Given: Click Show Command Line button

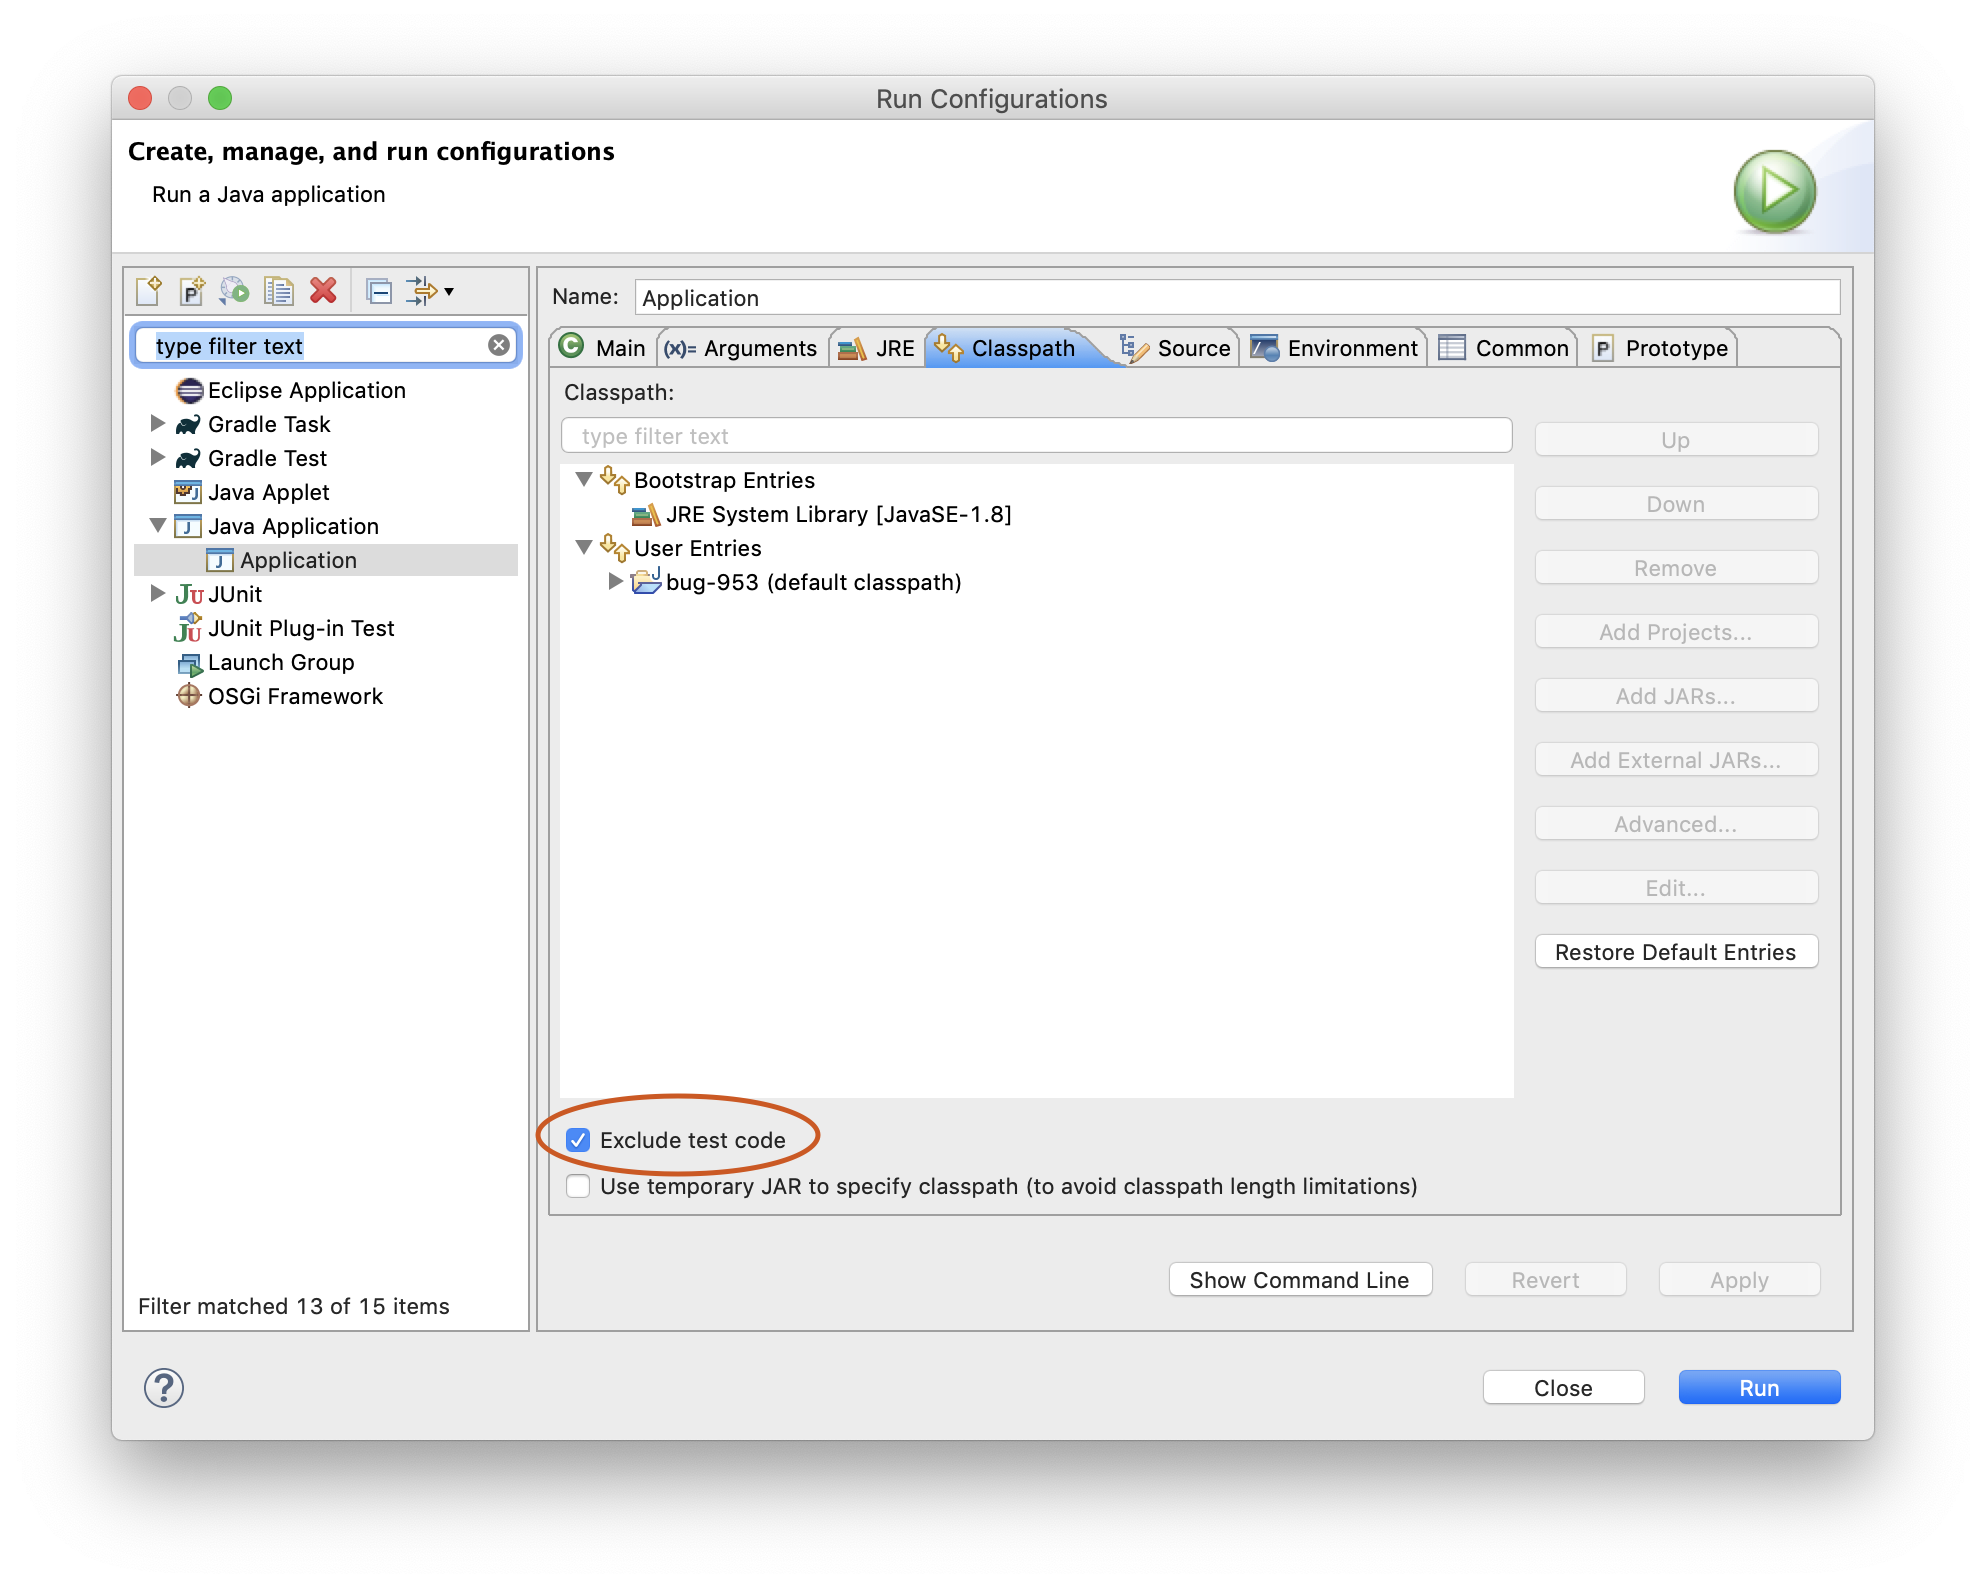Looking at the screenshot, I should point(1299,1280).
